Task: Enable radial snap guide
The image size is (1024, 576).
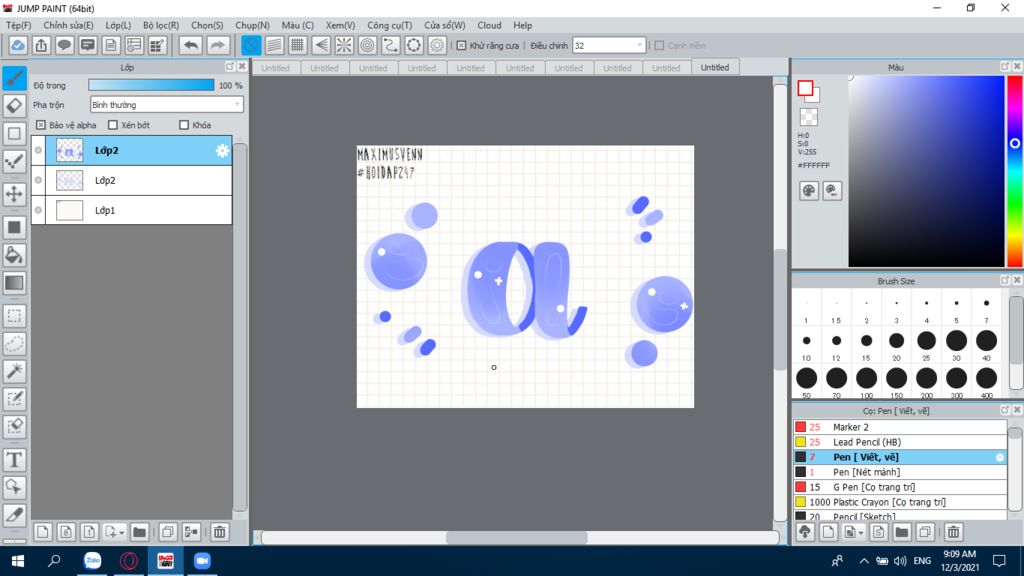Action: point(344,45)
